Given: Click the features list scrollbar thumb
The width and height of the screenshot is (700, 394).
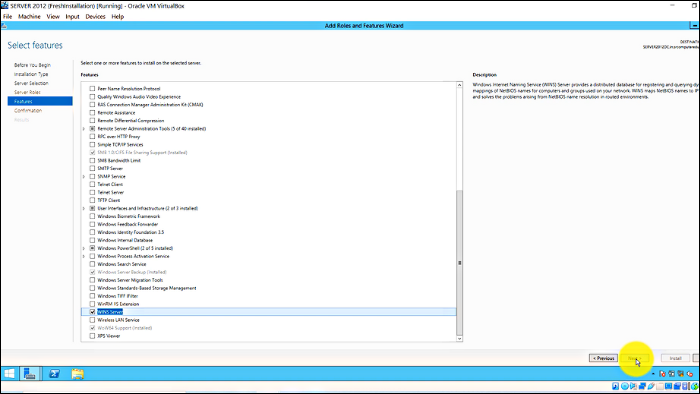Looking at the screenshot, I should (x=459, y=263).
